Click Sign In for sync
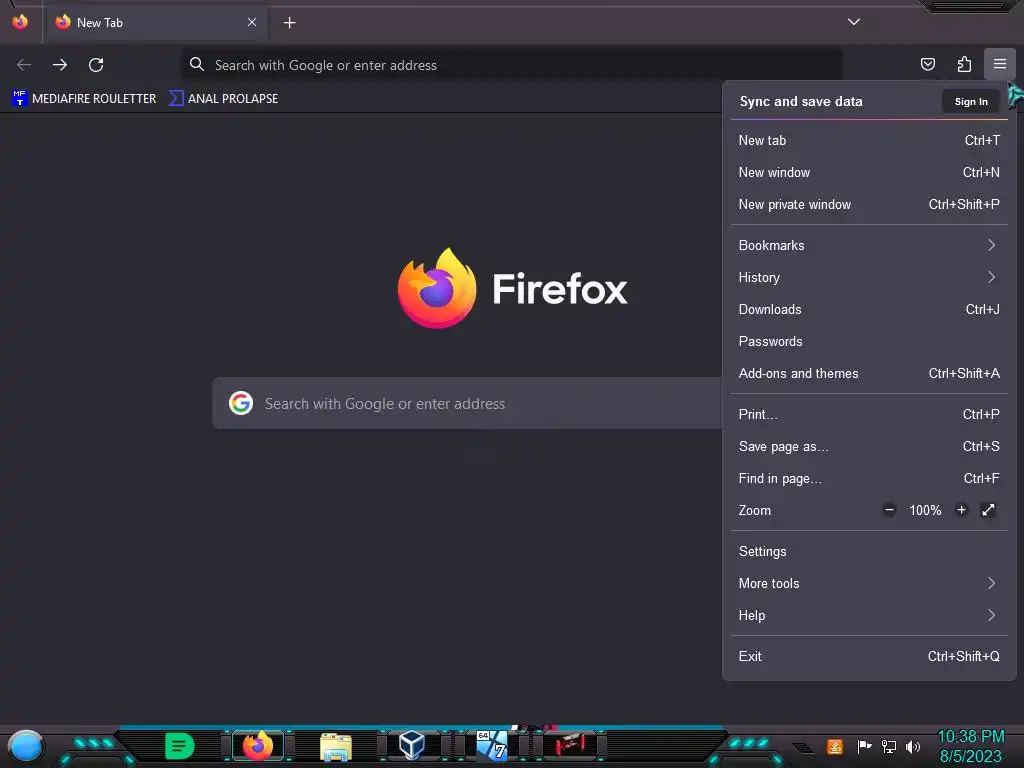The height and width of the screenshot is (768, 1024). (970, 101)
